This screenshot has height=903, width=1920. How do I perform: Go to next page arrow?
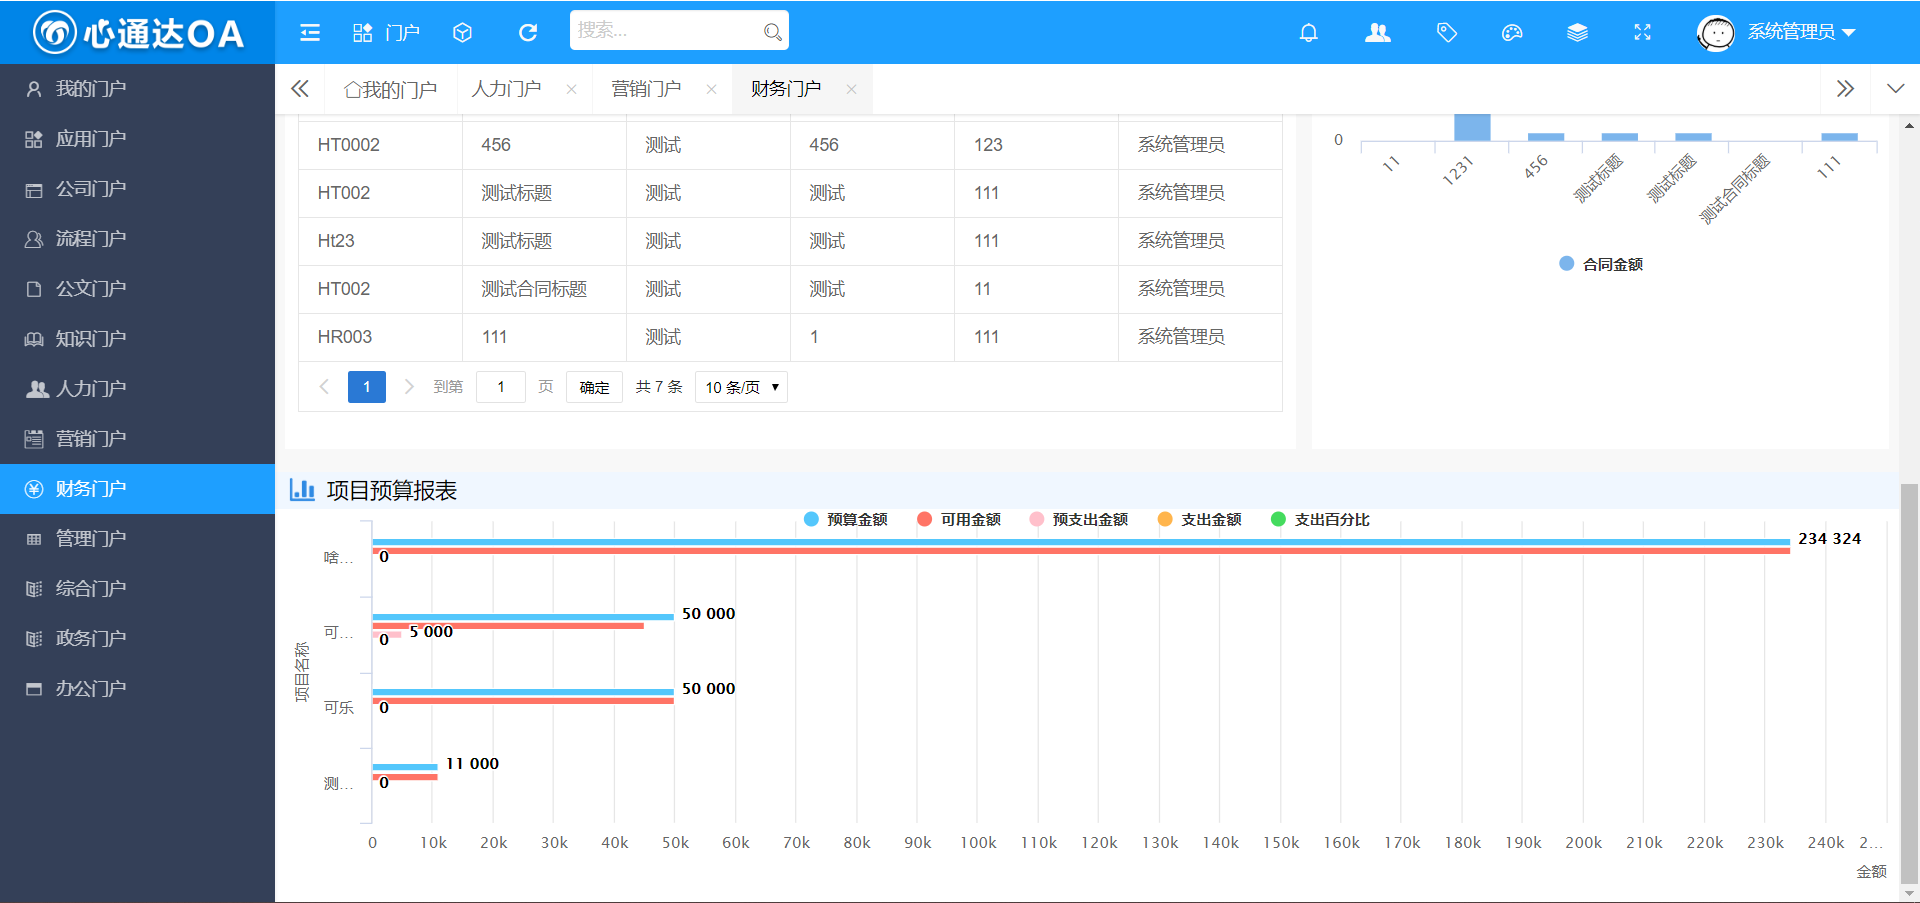409,387
